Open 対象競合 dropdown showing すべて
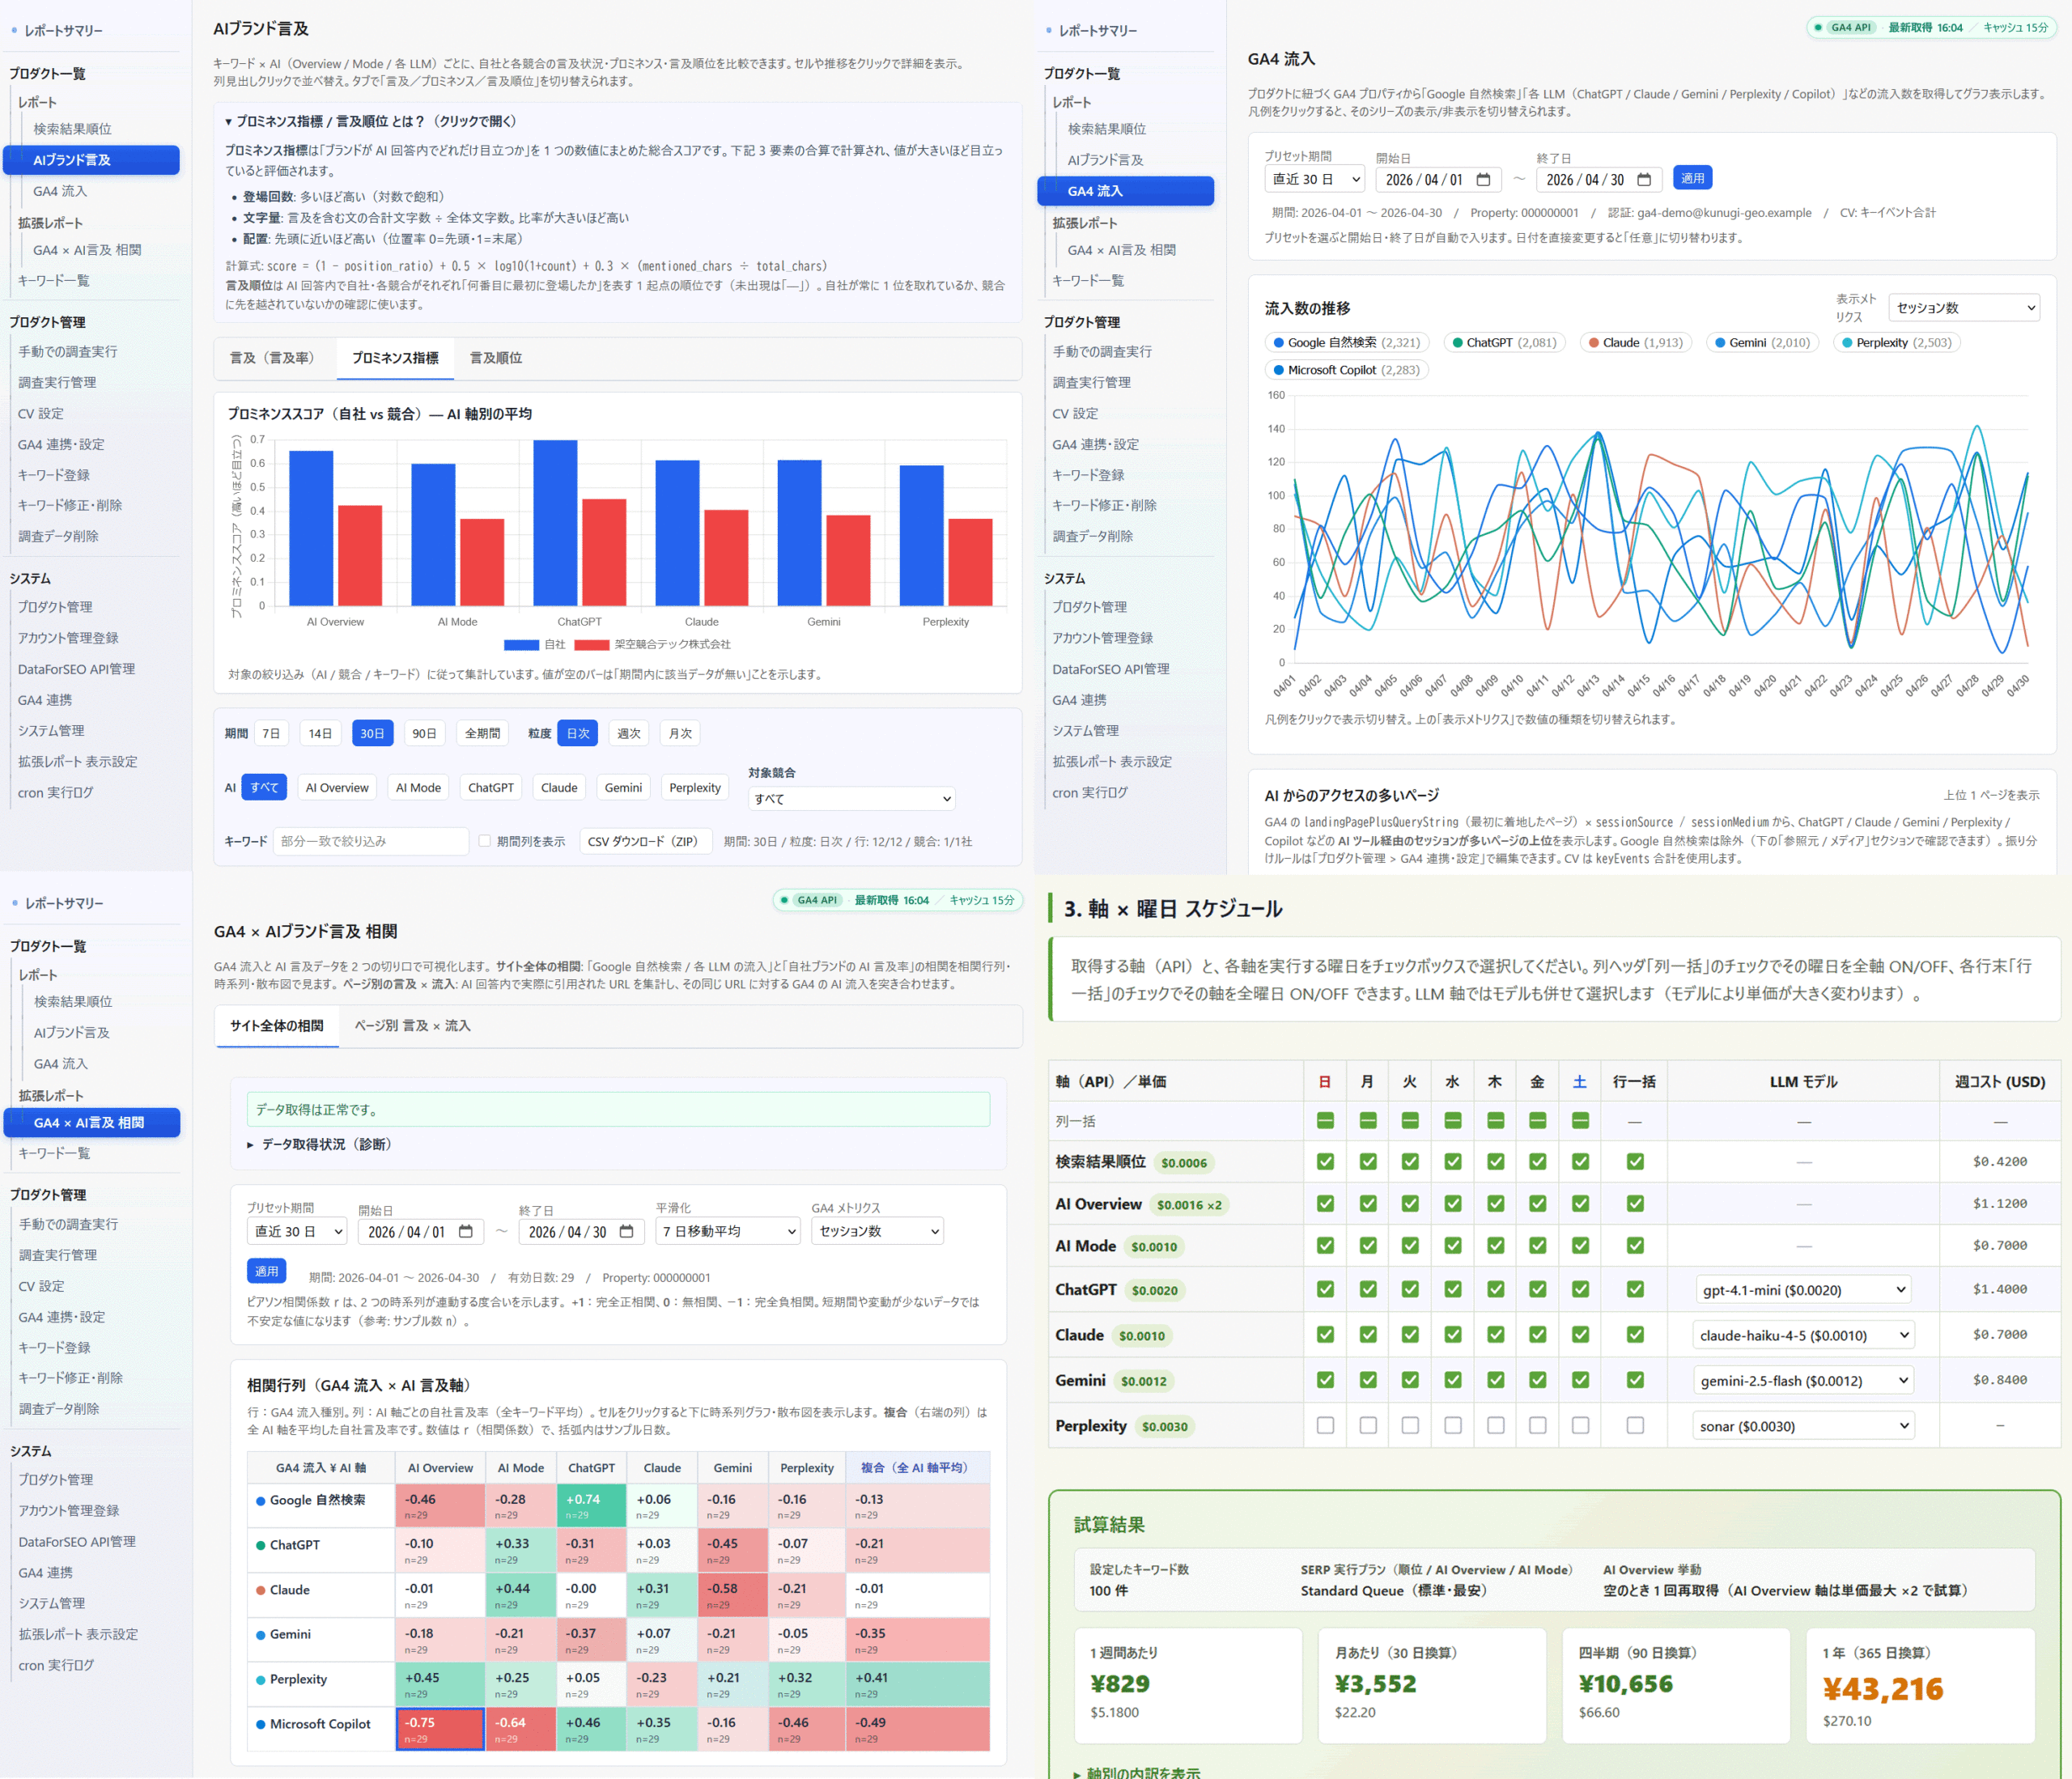2072x1779 pixels. [x=851, y=798]
